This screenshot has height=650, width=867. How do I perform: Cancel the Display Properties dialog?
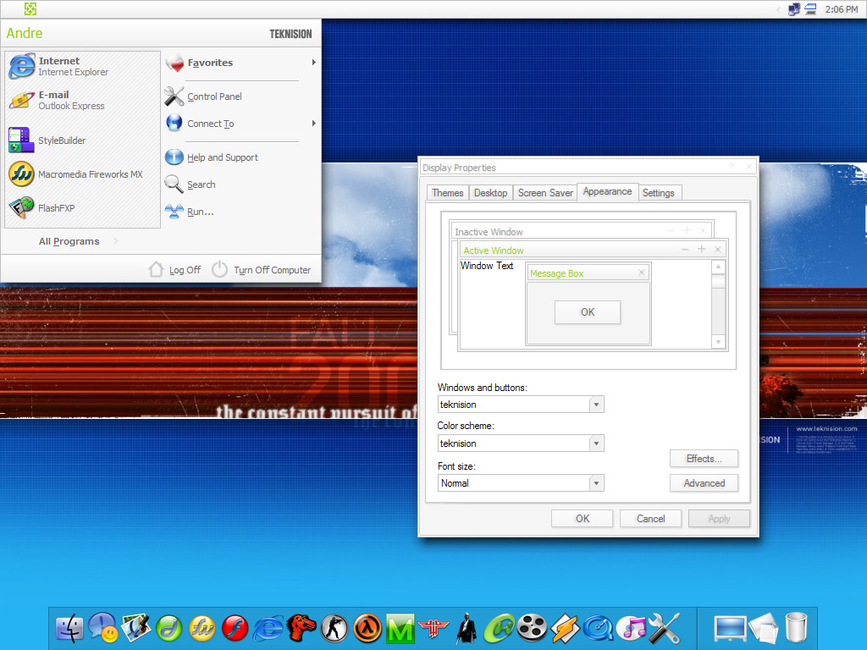(650, 518)
